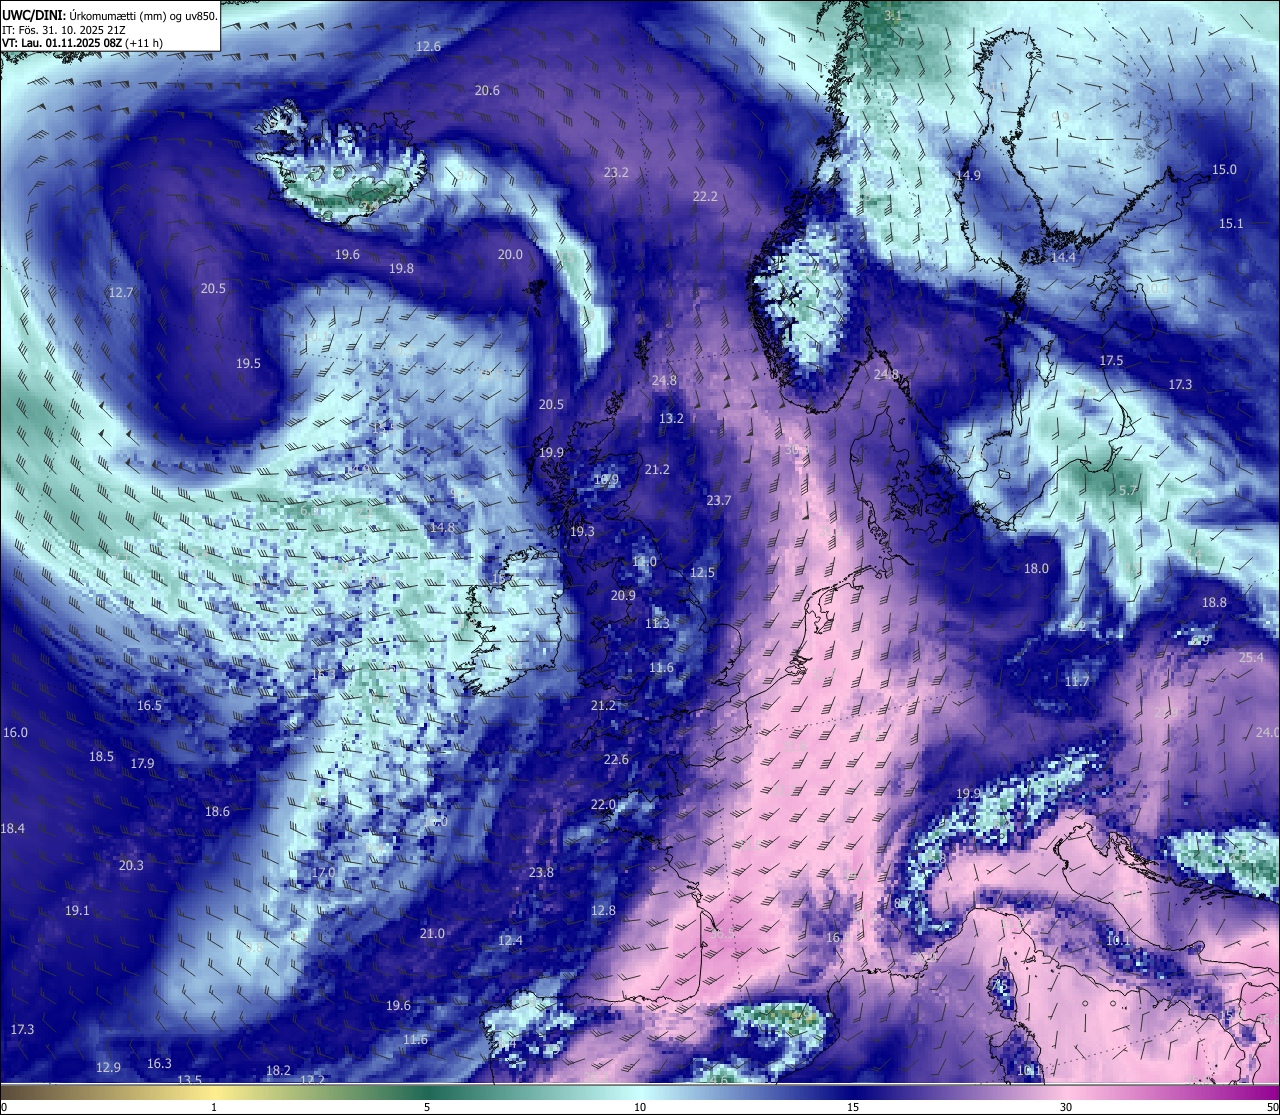
Task: Click the 25.4 value label
Action: 1251,658
